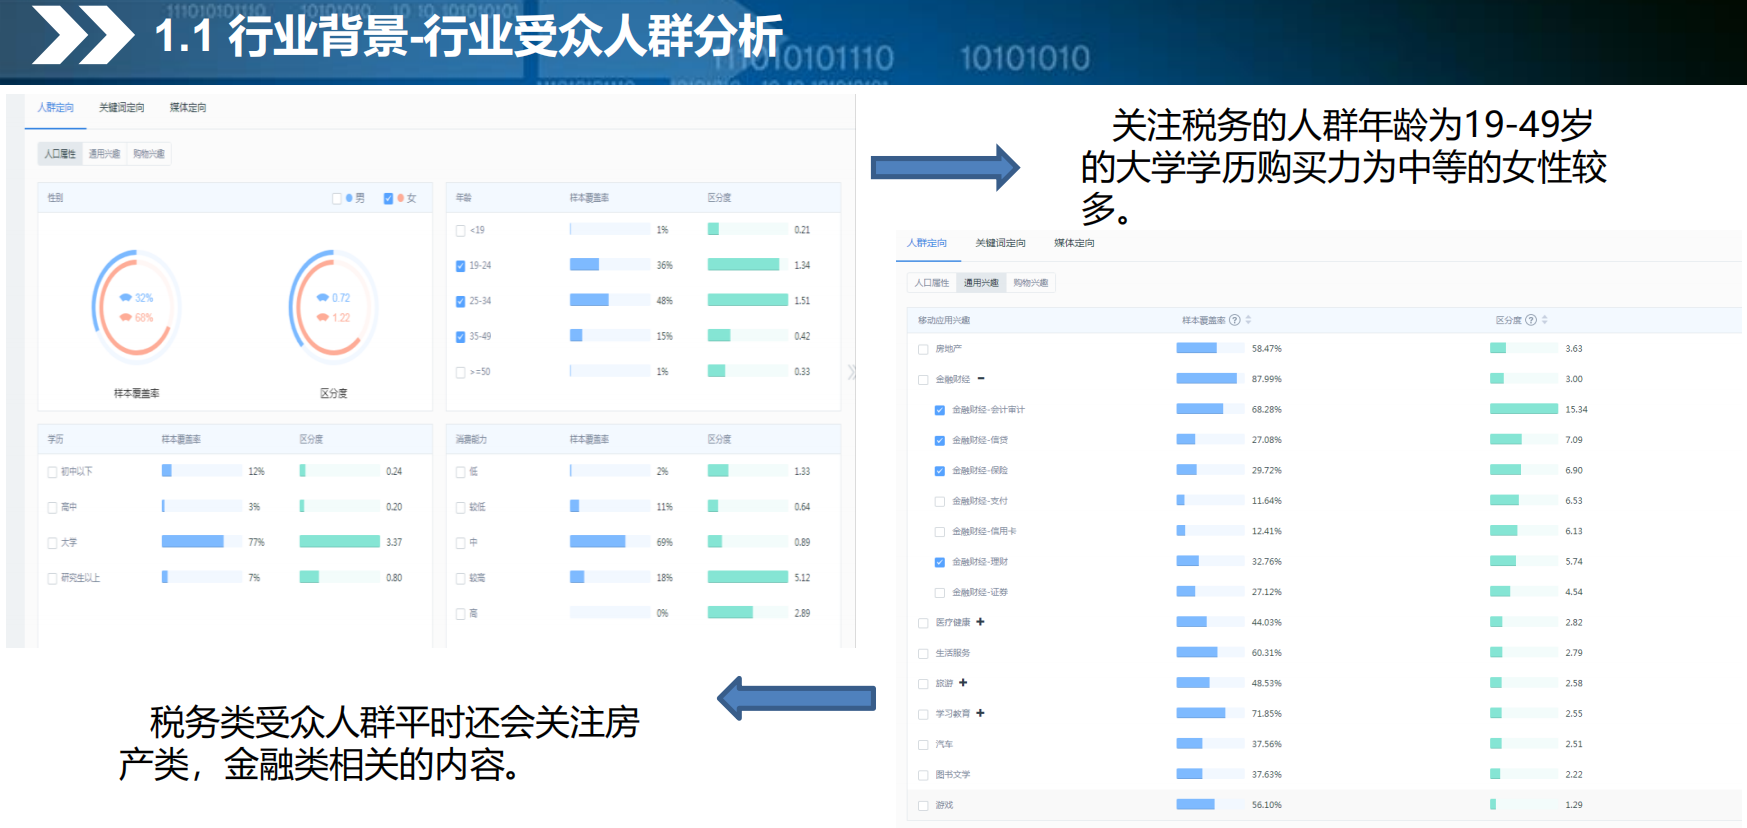The width and height of the screenshot is (1747, 828).
Task: Check the parent 金融财经 checkbox
Action: pos(923,380)
